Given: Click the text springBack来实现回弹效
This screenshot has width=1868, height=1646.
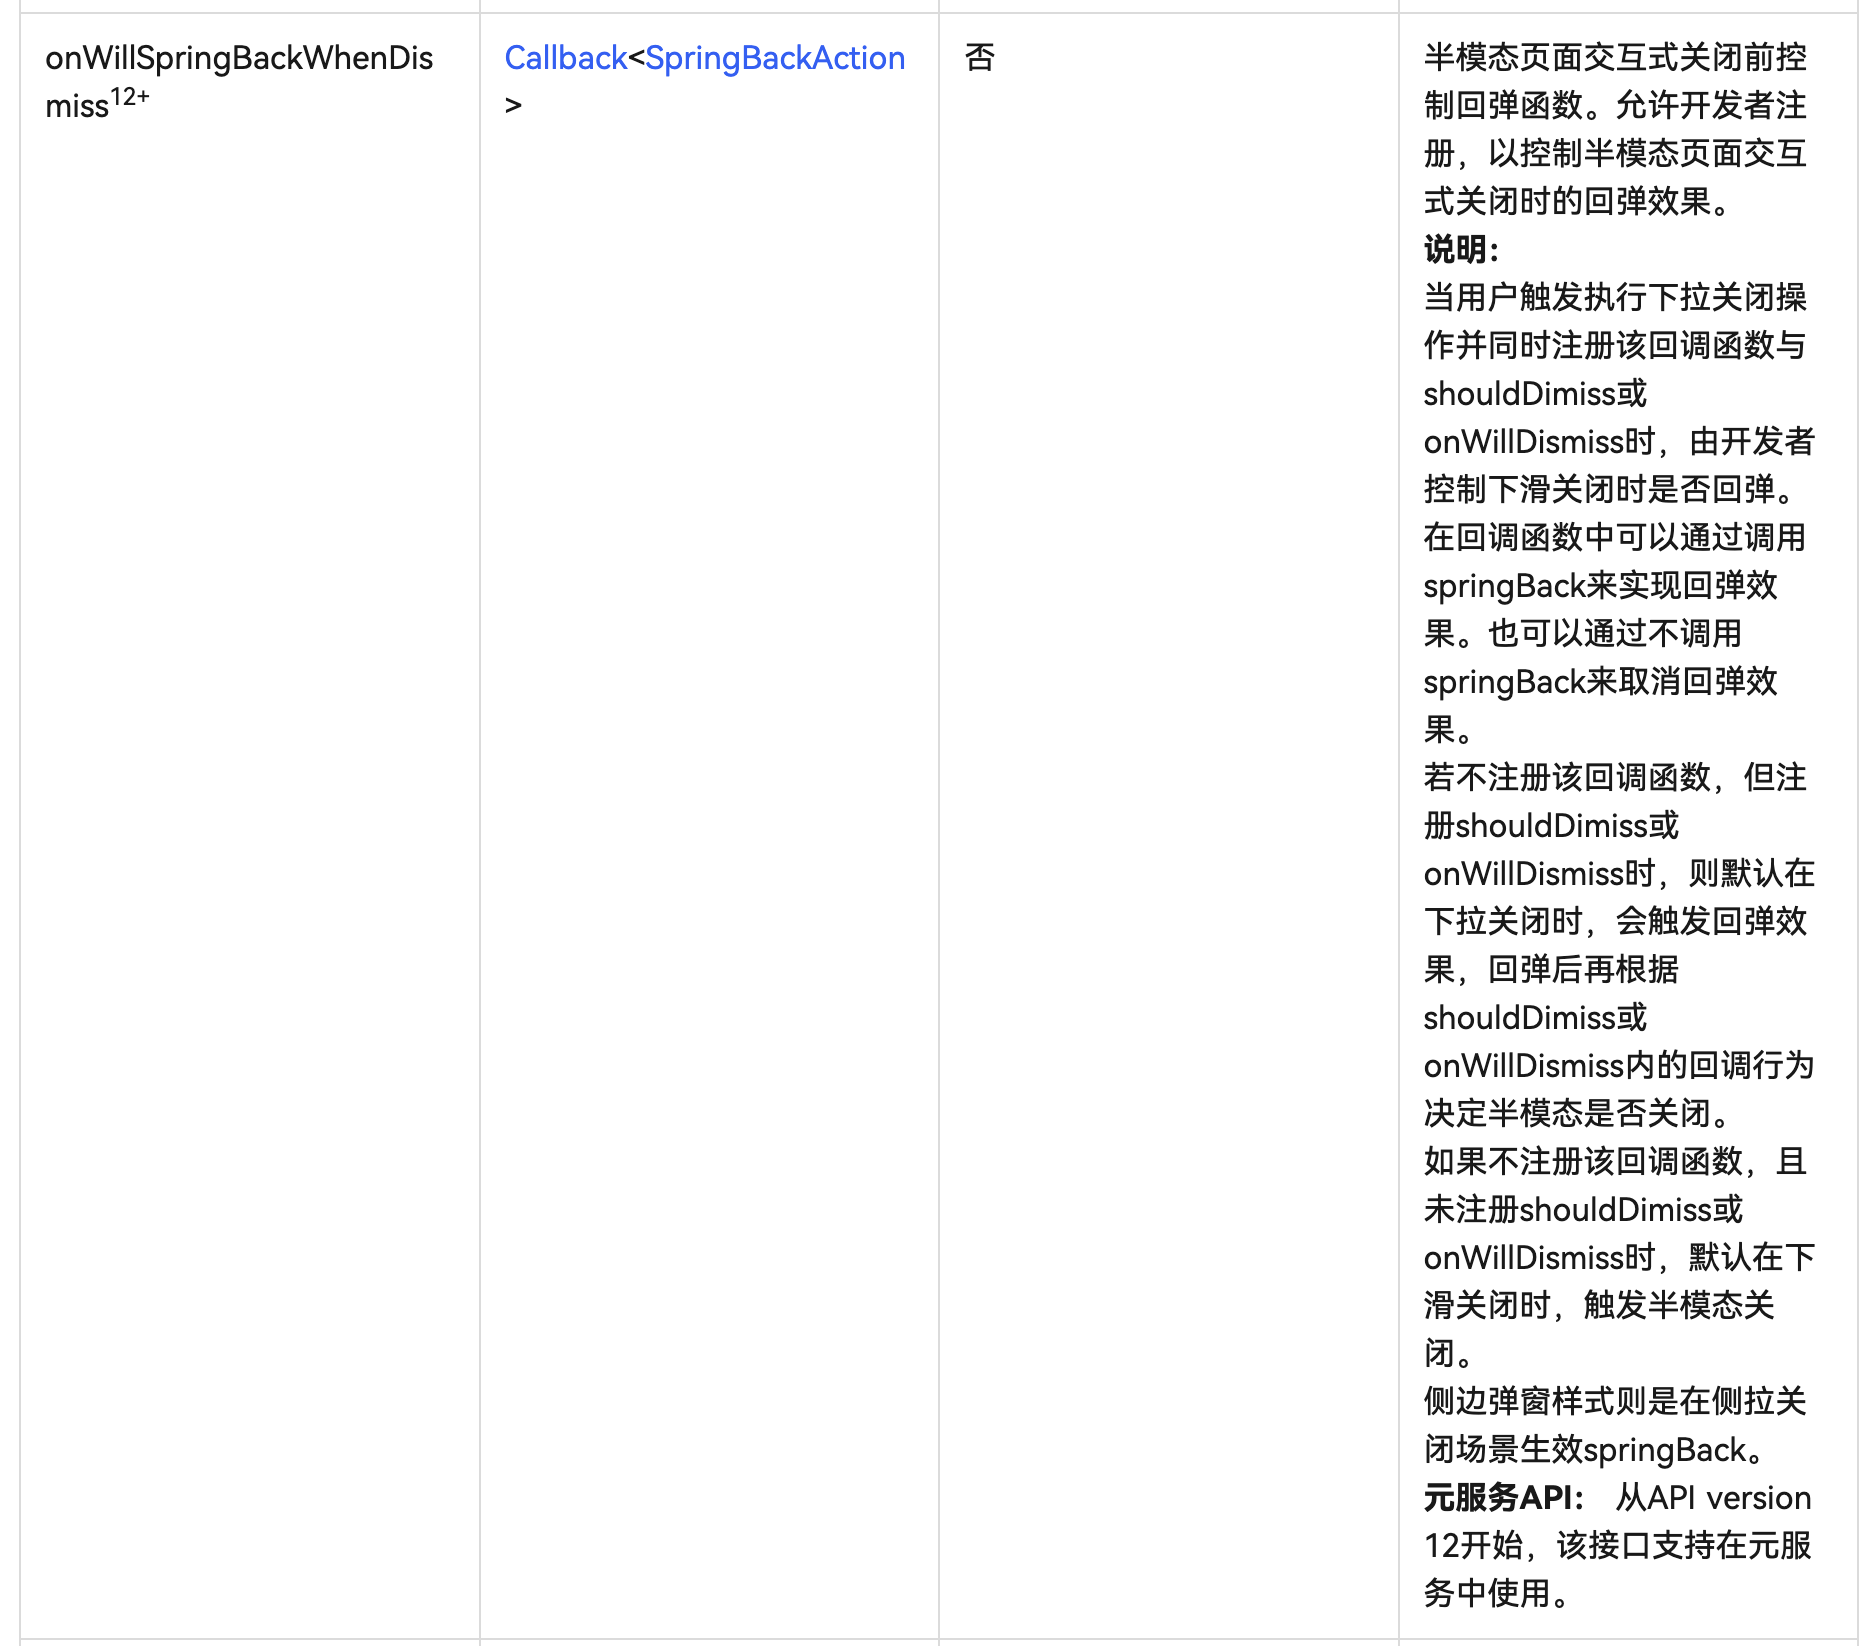Looking at the screenshot, I should [1600, 585].
